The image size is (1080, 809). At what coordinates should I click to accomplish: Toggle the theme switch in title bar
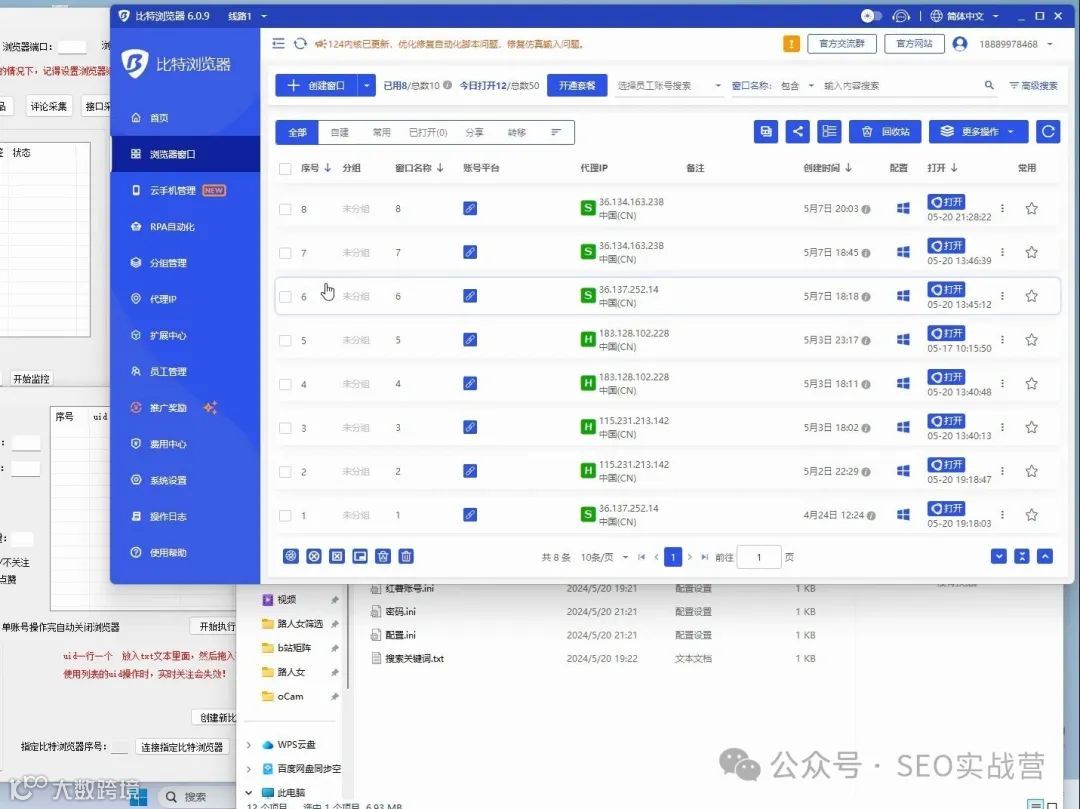pyautogui.click(x=871, y=16)
